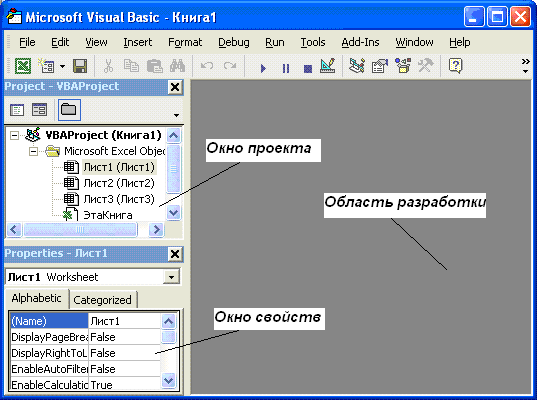
Task: Switch to the Alphabetic tab
Action: [36, 298]
